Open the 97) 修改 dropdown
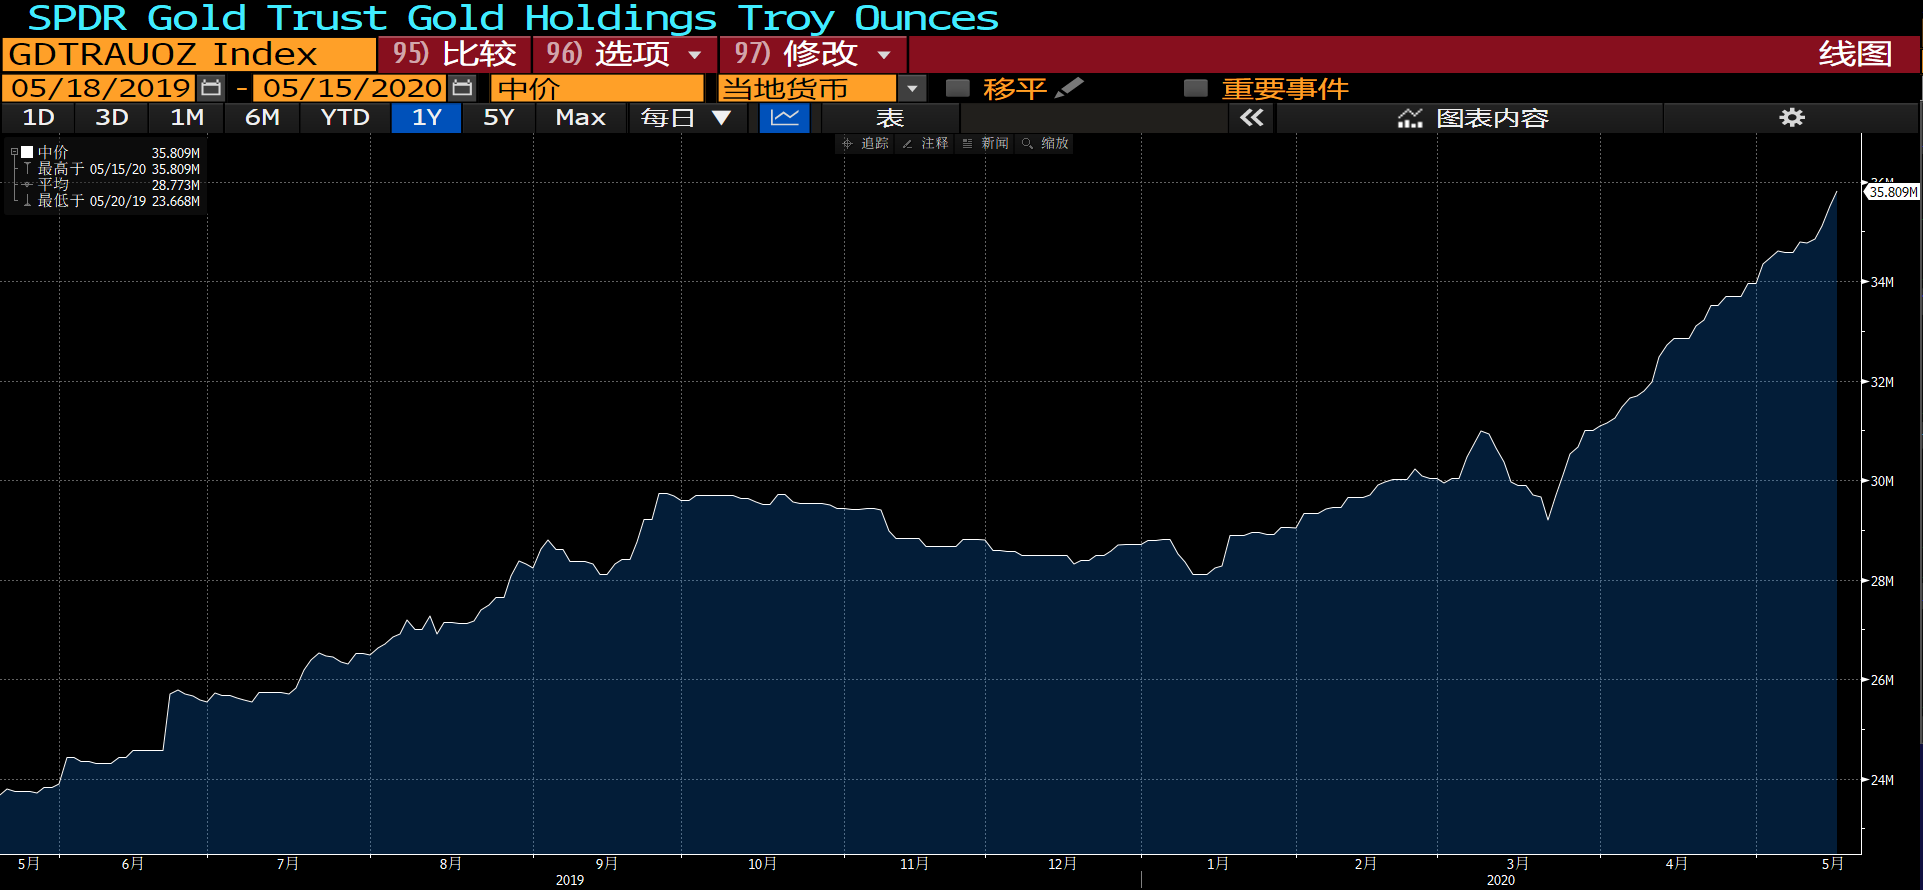The width and height of the screenshot is (1923, 890). pos(813,54)
